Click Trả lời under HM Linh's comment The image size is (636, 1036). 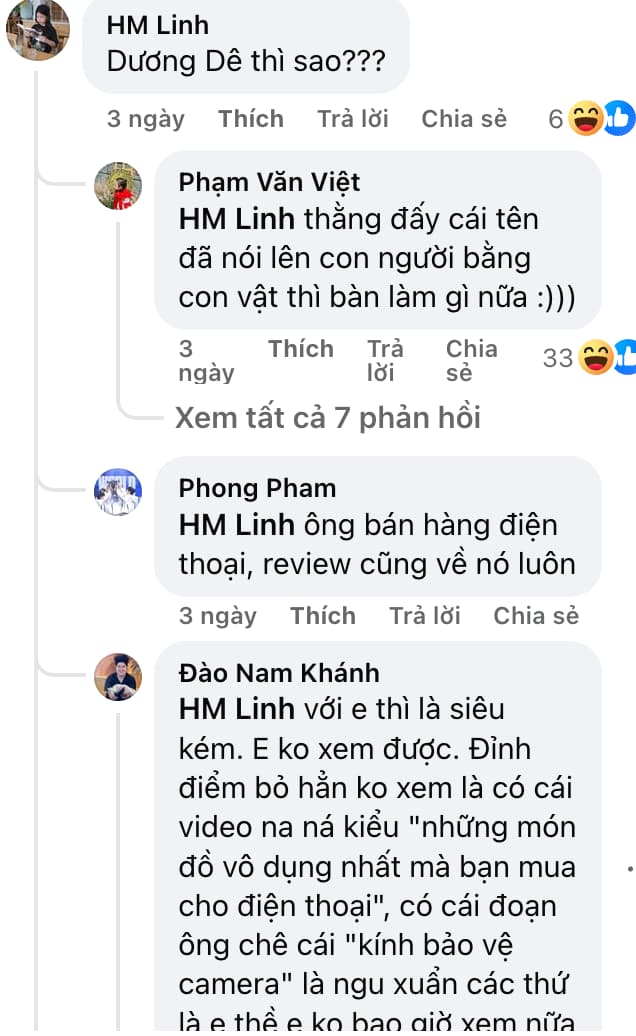tap(353, 119)
